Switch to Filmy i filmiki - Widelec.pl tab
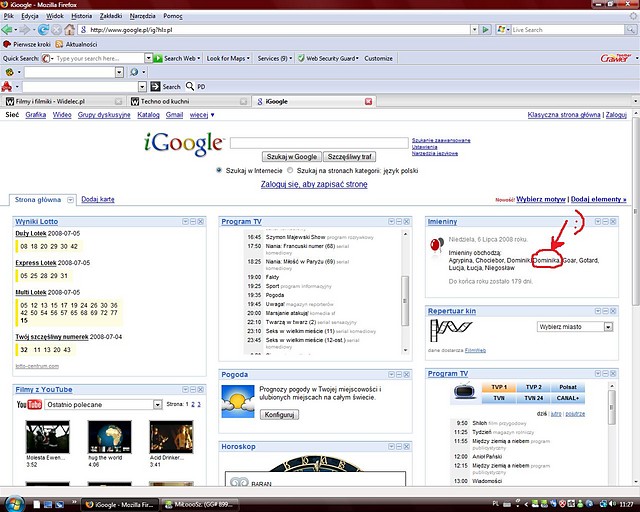This screenshot has height=512, width=640. (x=63, y=101)
